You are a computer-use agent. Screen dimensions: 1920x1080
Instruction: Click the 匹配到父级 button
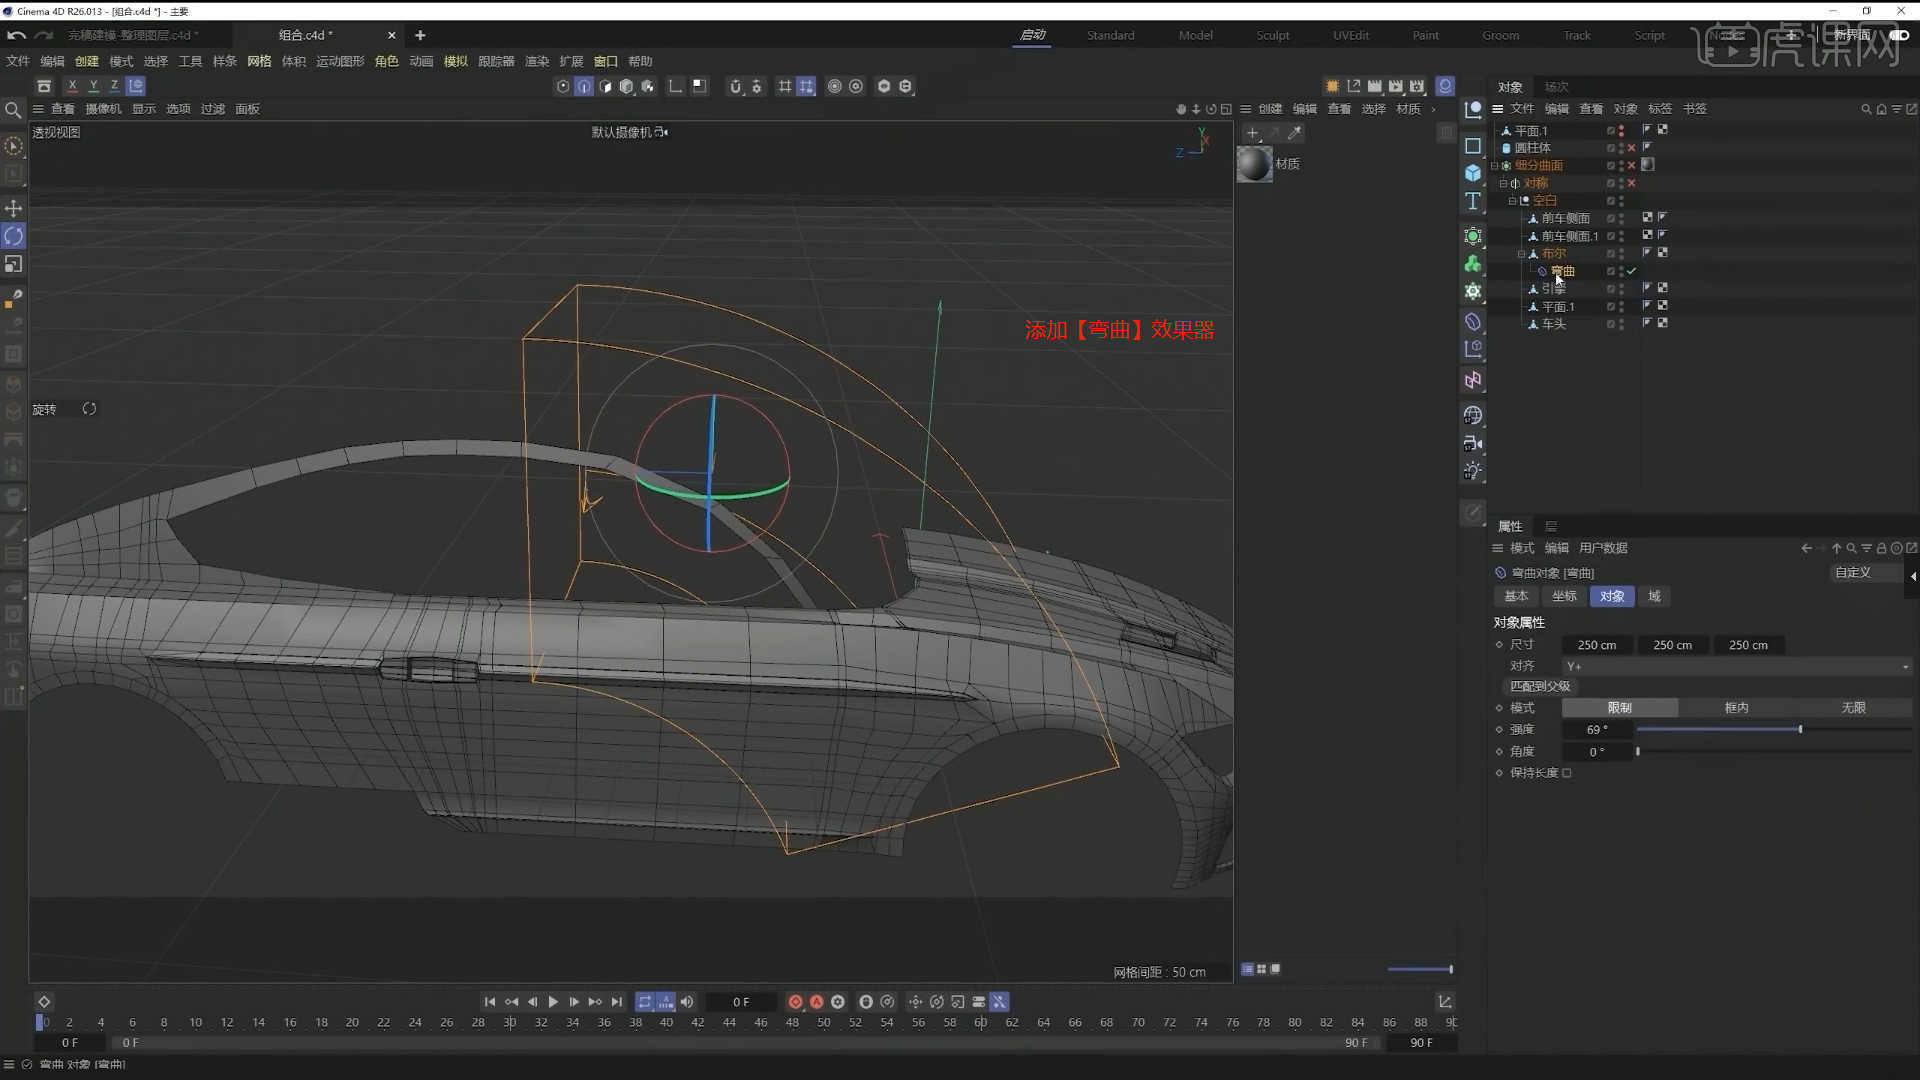(1540, 686)
